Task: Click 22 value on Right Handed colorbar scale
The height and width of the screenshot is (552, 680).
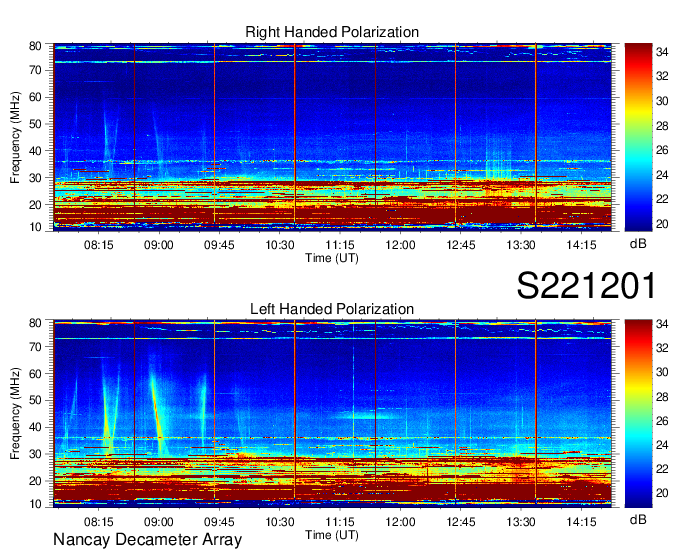Action: 662,199
